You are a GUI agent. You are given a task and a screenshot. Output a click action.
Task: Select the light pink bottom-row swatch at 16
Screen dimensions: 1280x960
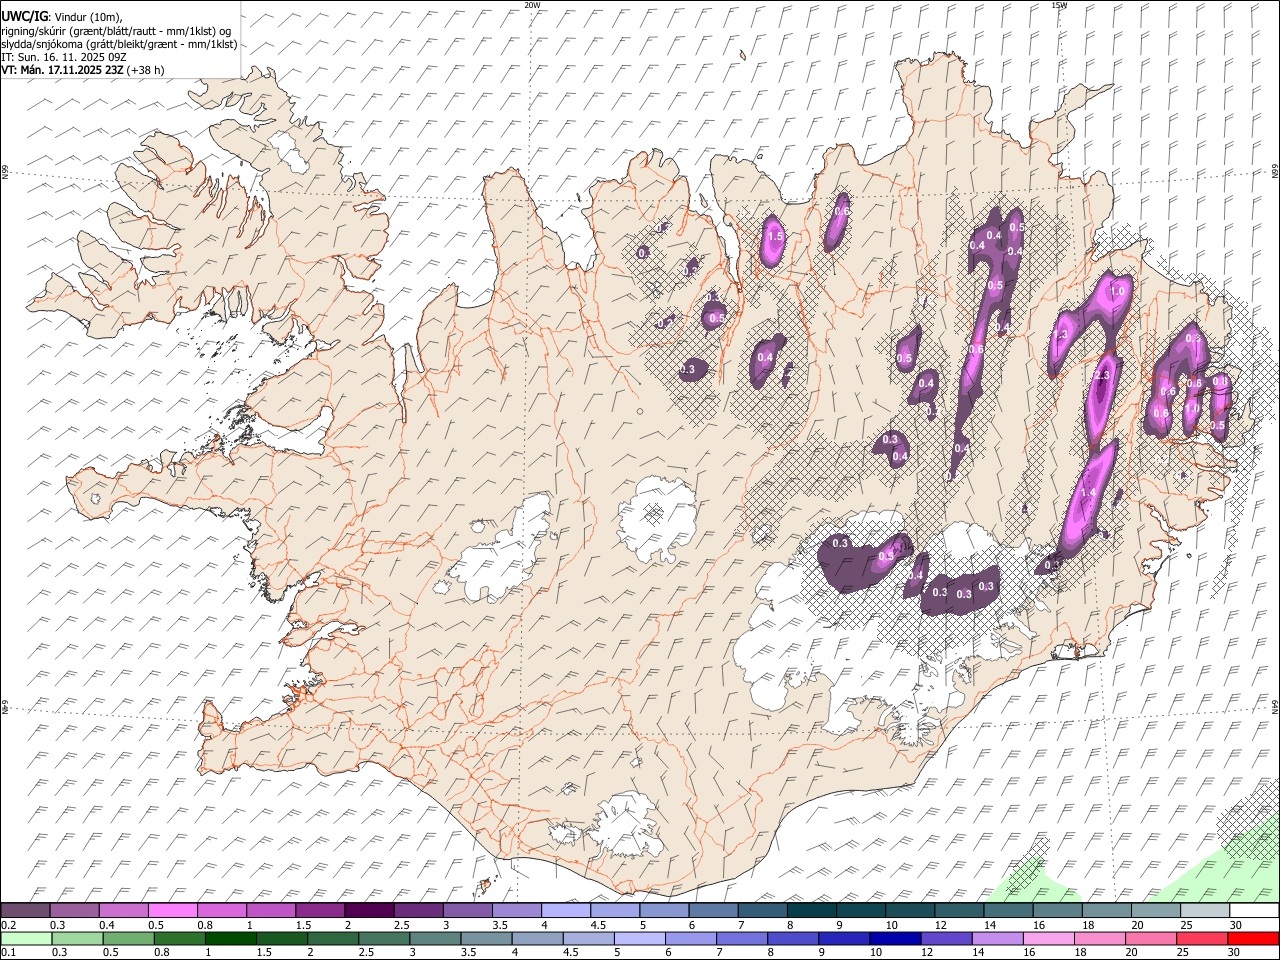(x=1049, y=938)
